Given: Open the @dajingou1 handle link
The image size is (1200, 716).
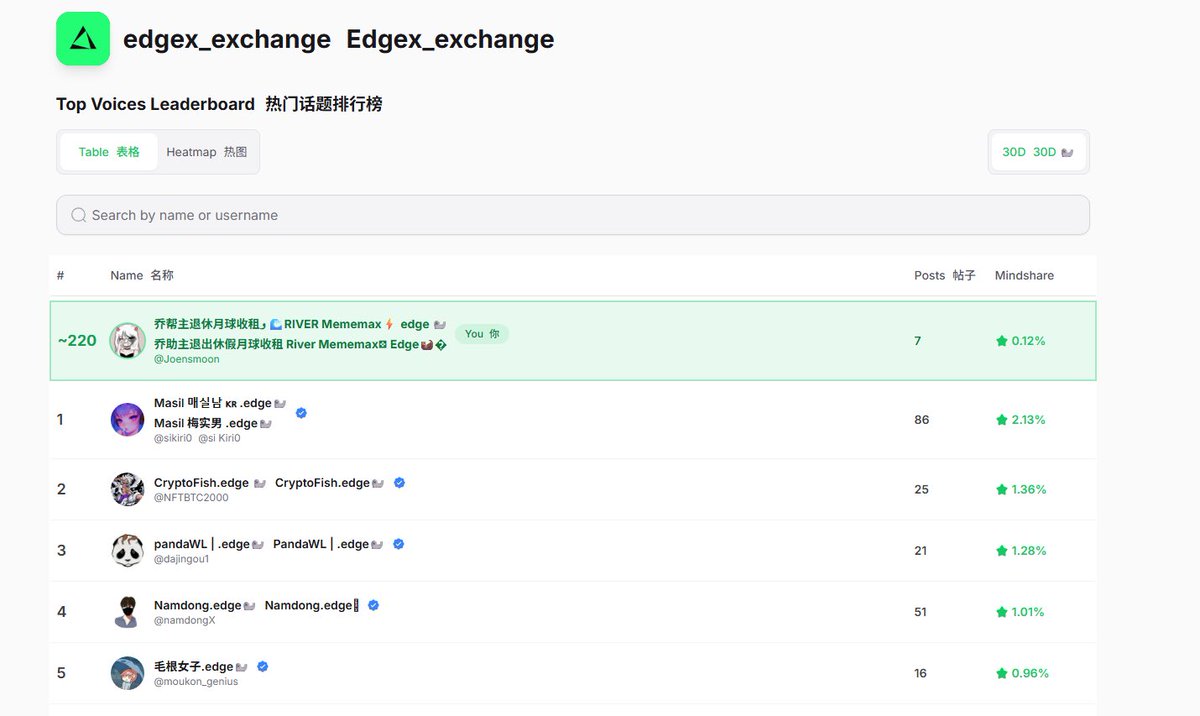Looking at the screenshot, I should click(x=182, y=559).
